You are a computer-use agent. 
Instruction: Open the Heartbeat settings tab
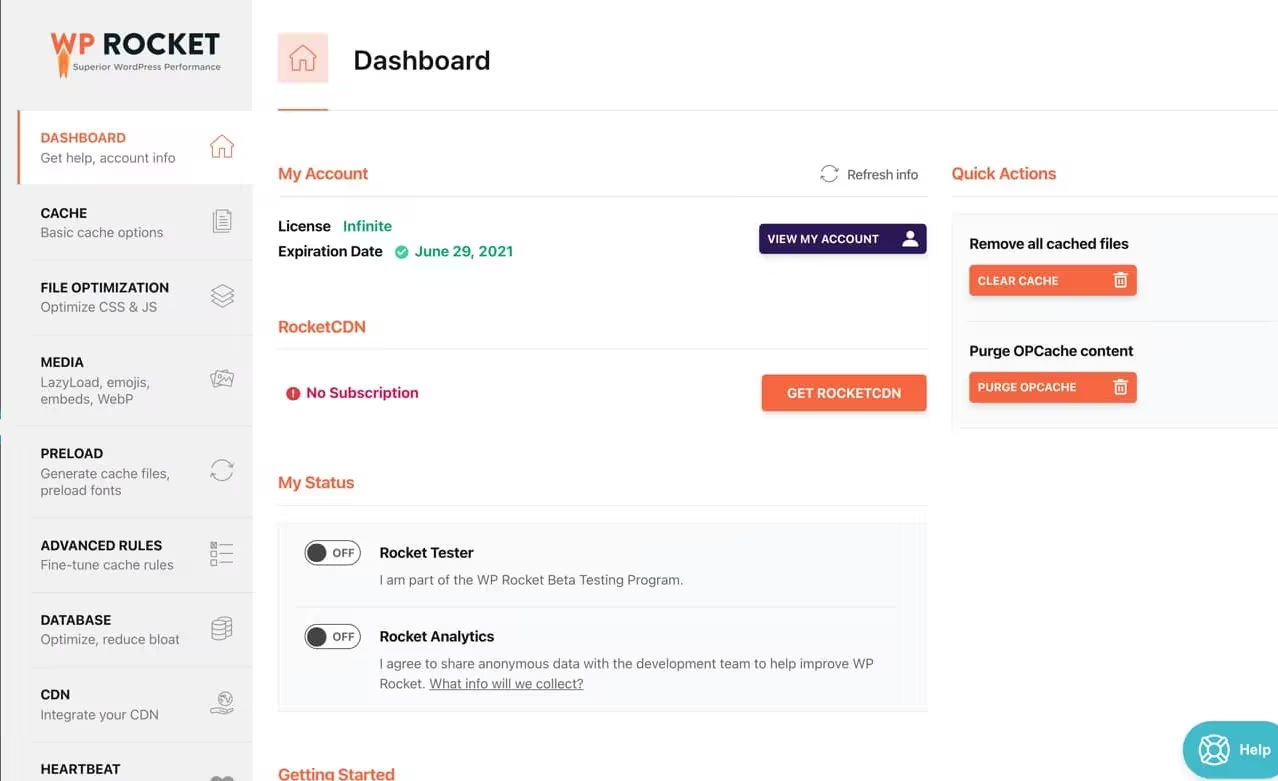point(80,769)
